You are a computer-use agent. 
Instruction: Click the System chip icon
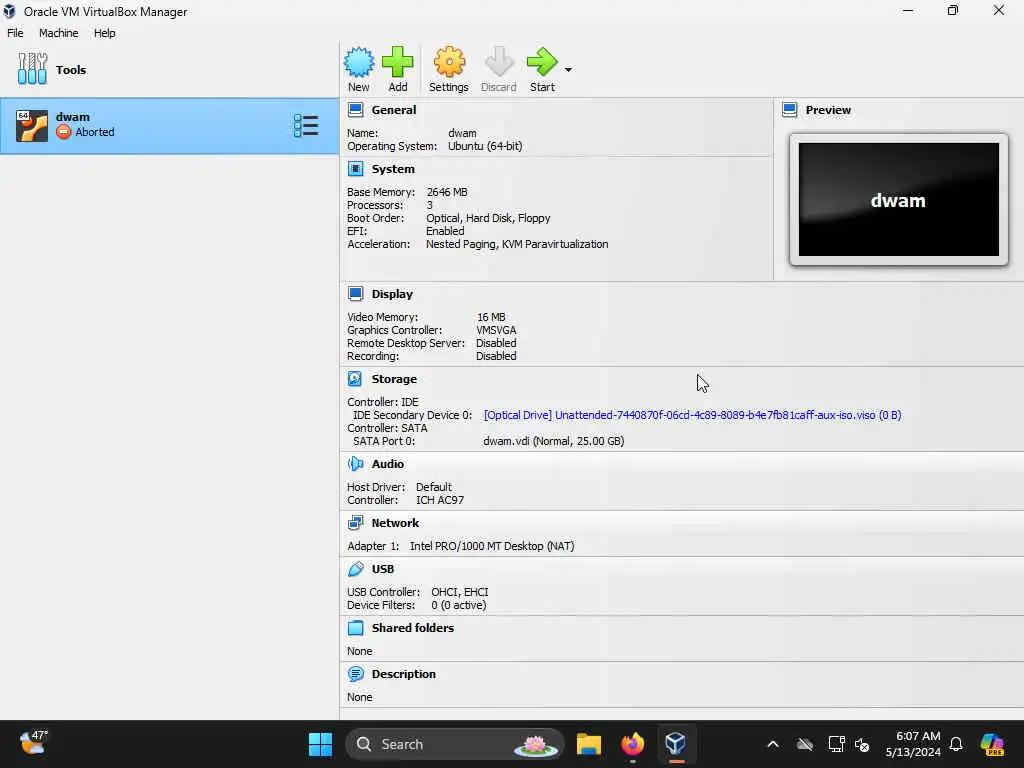(x=355, y=168)
